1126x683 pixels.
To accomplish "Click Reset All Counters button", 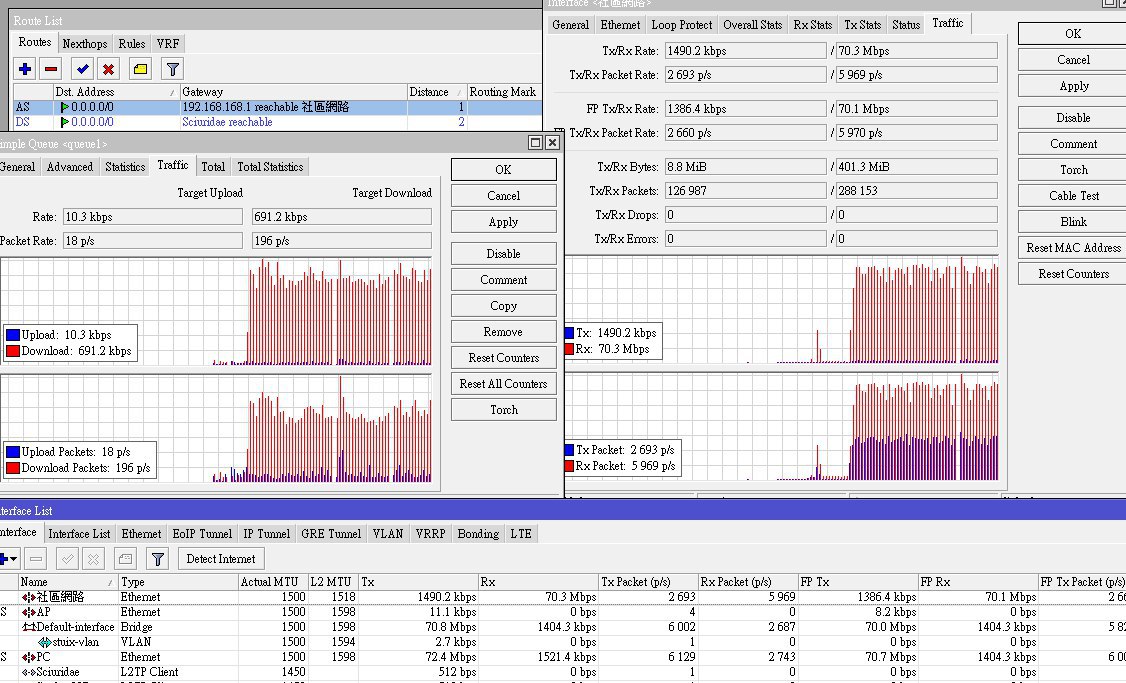I will [503, 384].
